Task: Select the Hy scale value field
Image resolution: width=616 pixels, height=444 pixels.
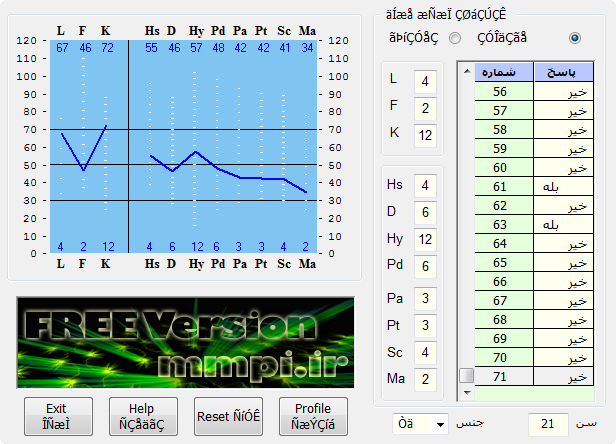Action: click(425, 239)
